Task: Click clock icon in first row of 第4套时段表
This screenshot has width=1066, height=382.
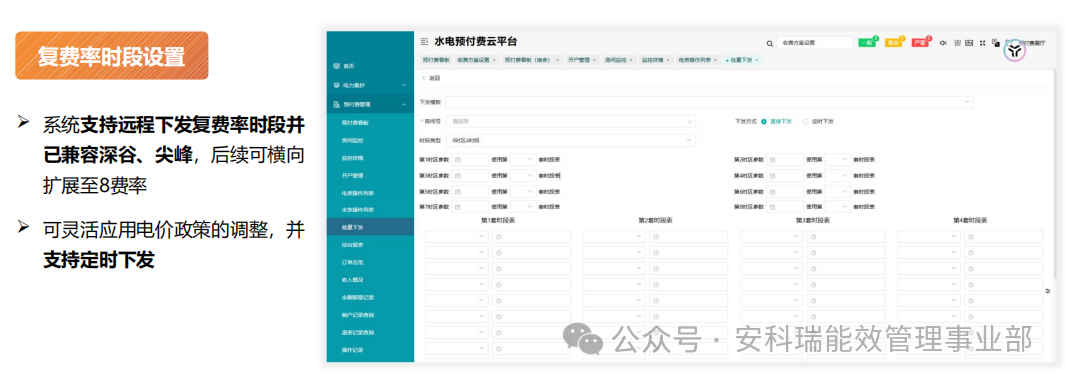Action: click(971, 237)
